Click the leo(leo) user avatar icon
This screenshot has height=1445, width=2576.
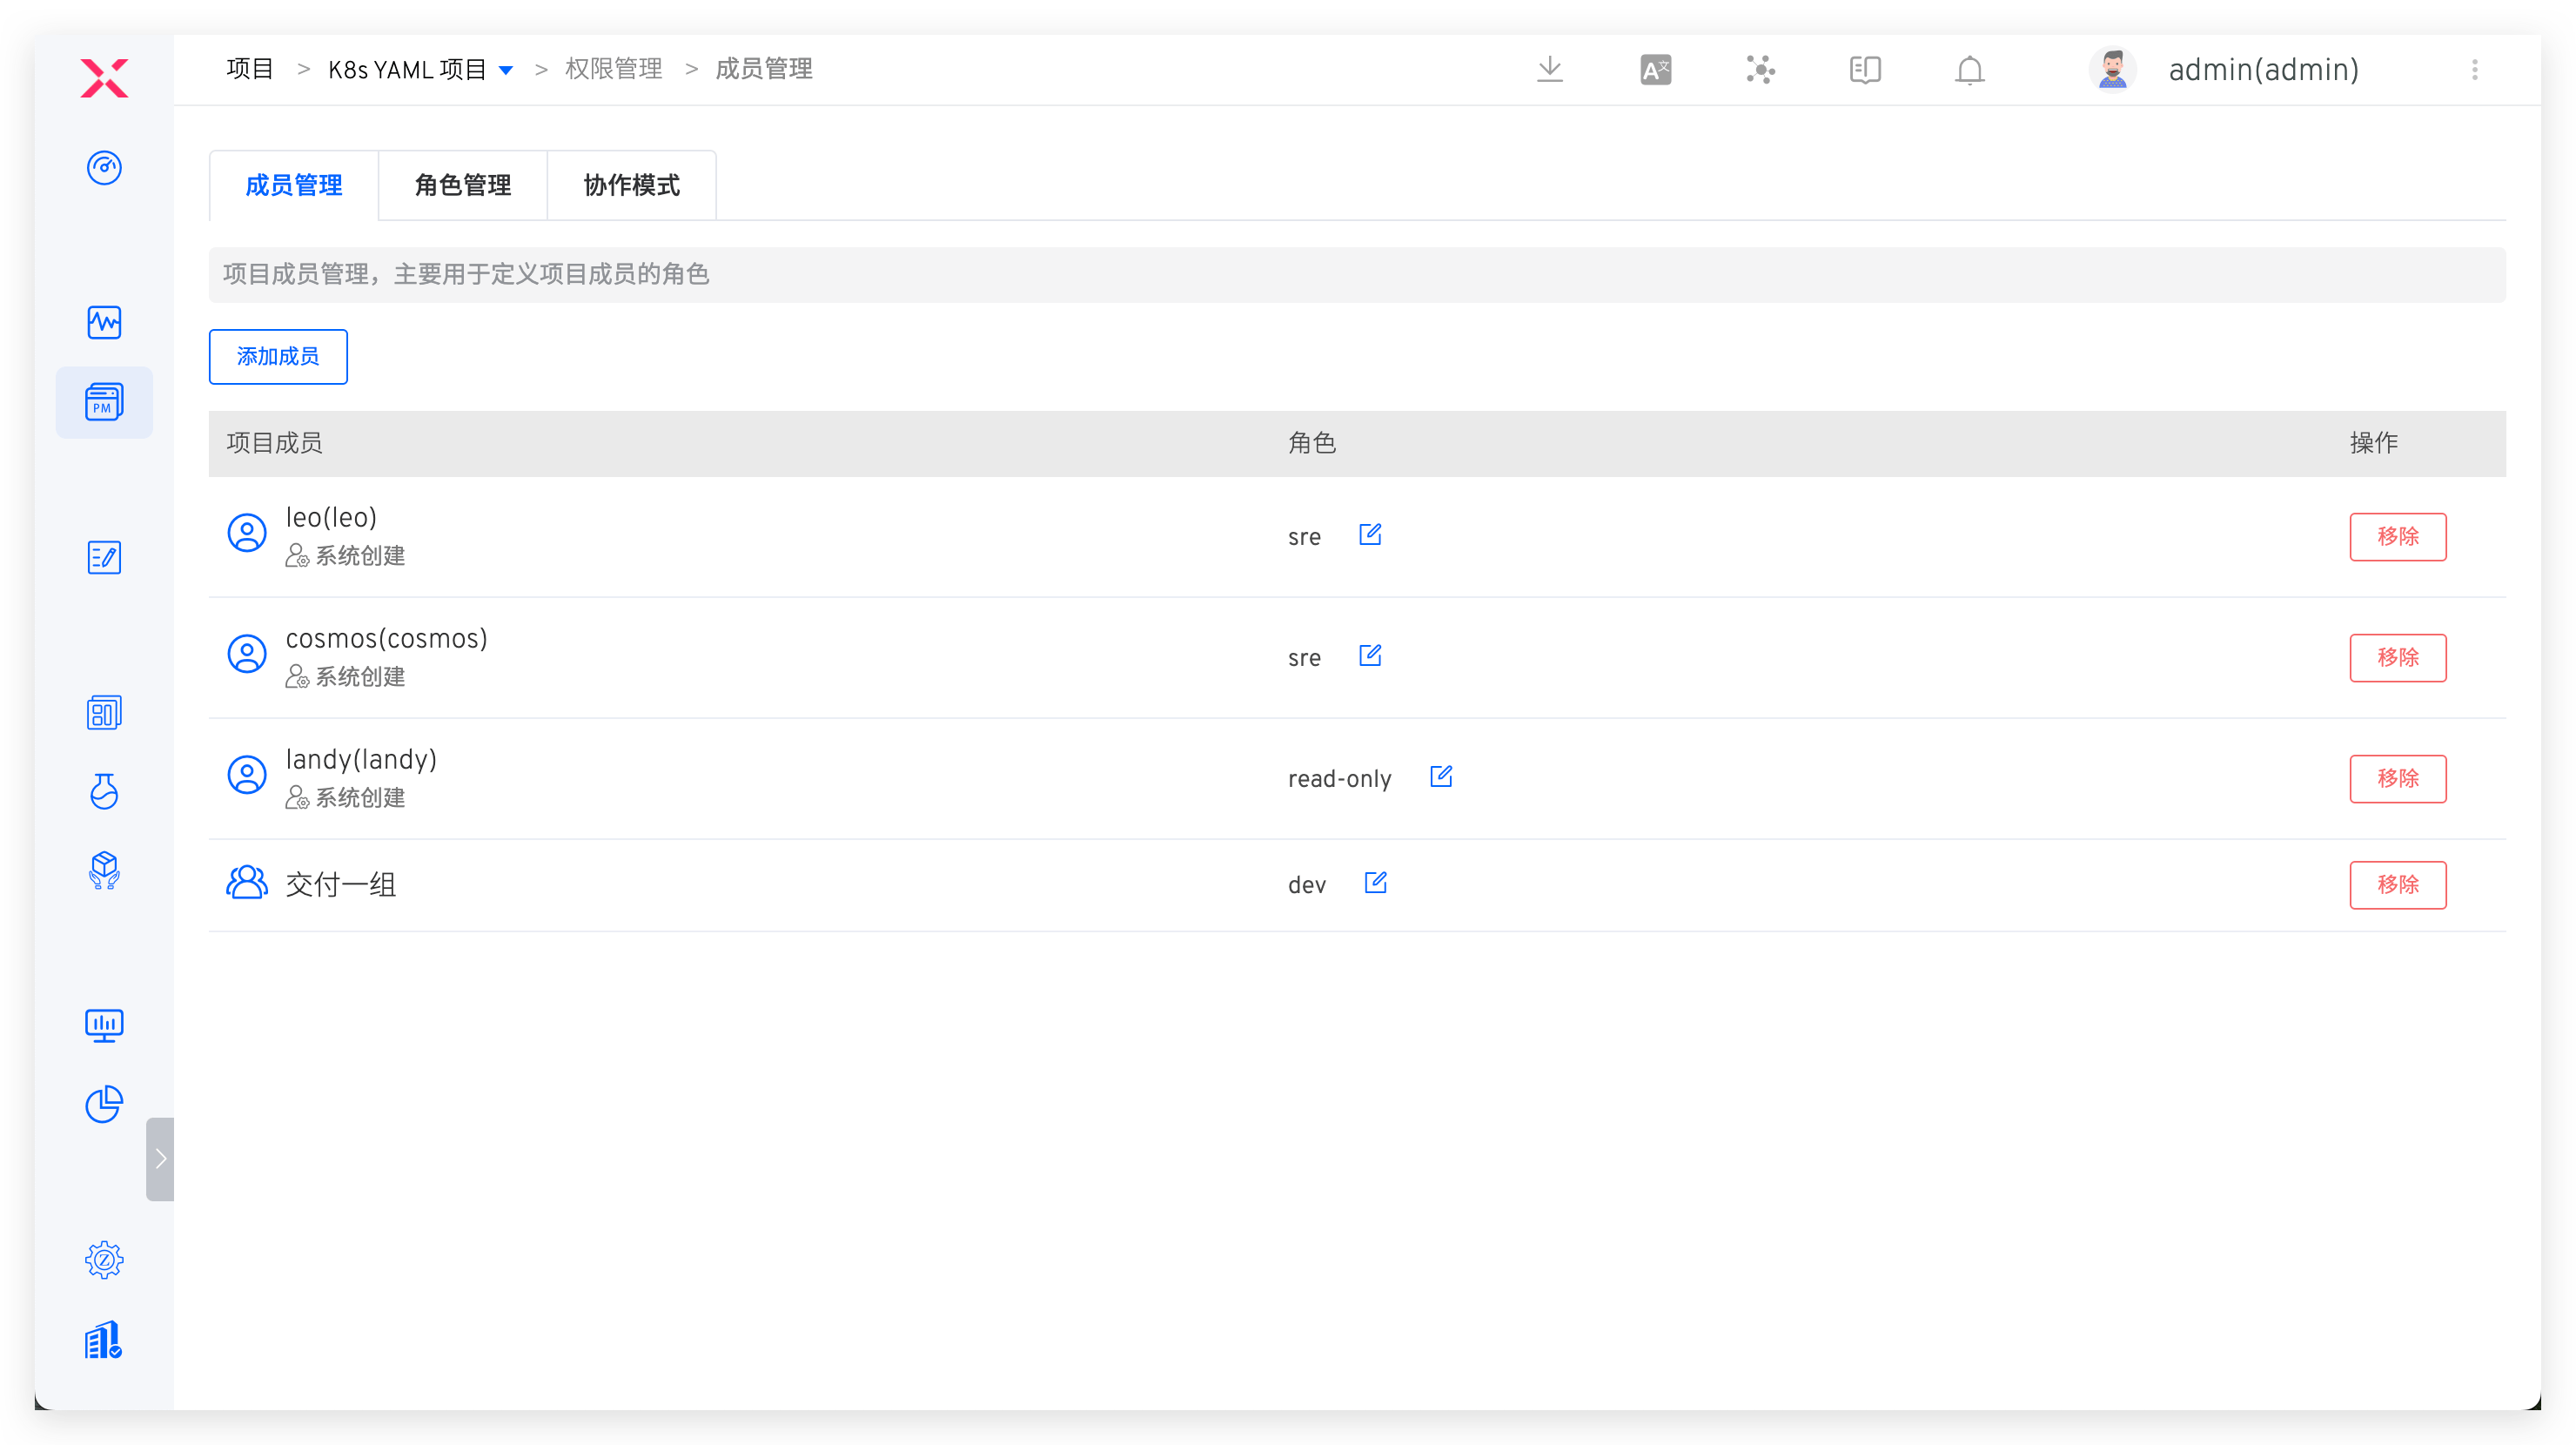[247, 532]
